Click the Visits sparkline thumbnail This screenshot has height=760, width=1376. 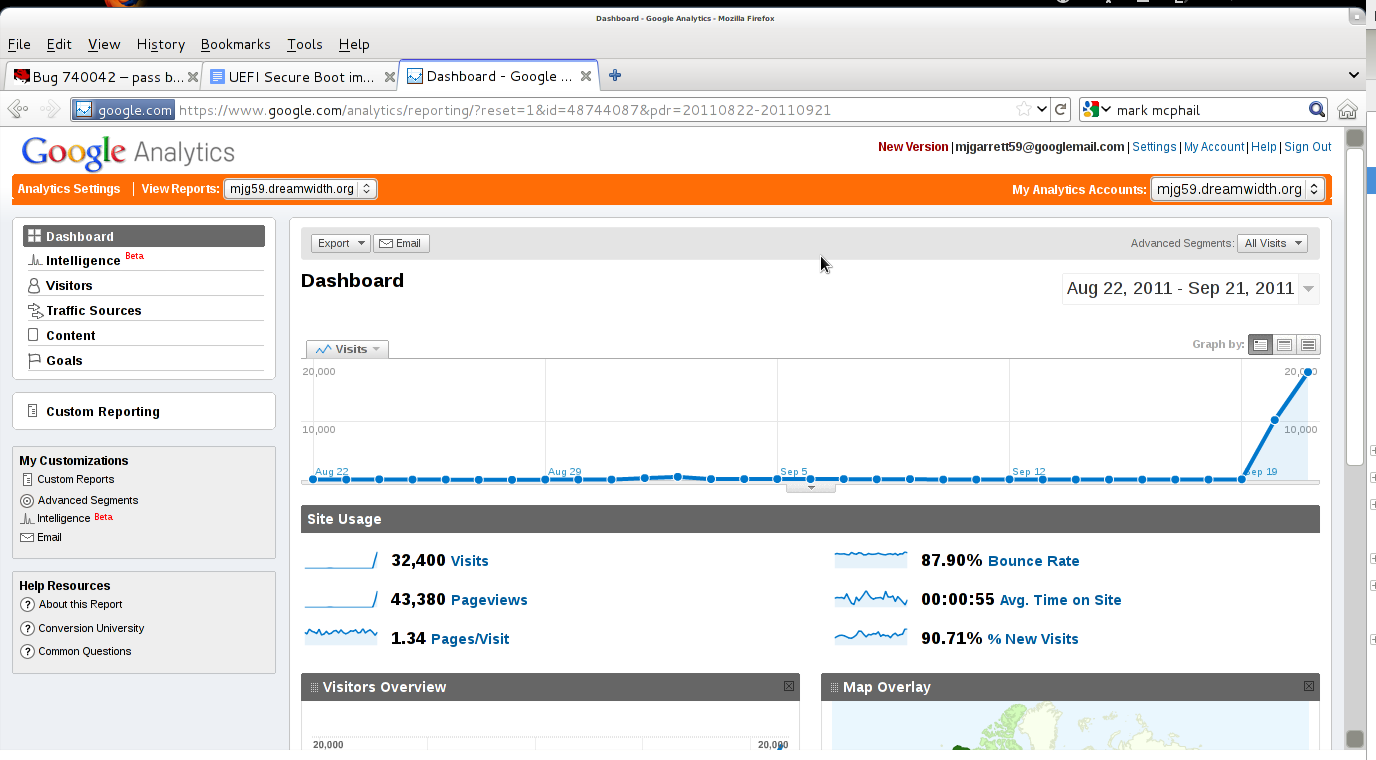(341, 560)
